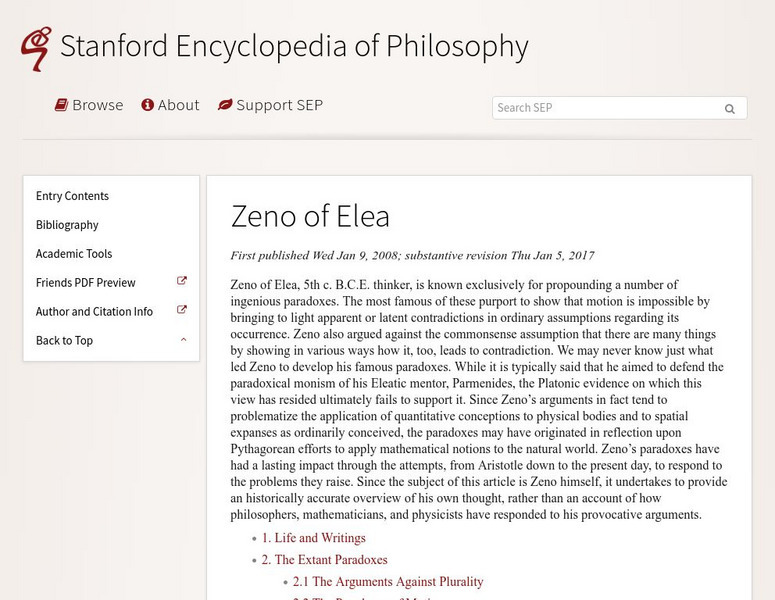The image size is (775, 600).
Task: Select Entry Contents in sidebar
Action: tap(72, 196)
